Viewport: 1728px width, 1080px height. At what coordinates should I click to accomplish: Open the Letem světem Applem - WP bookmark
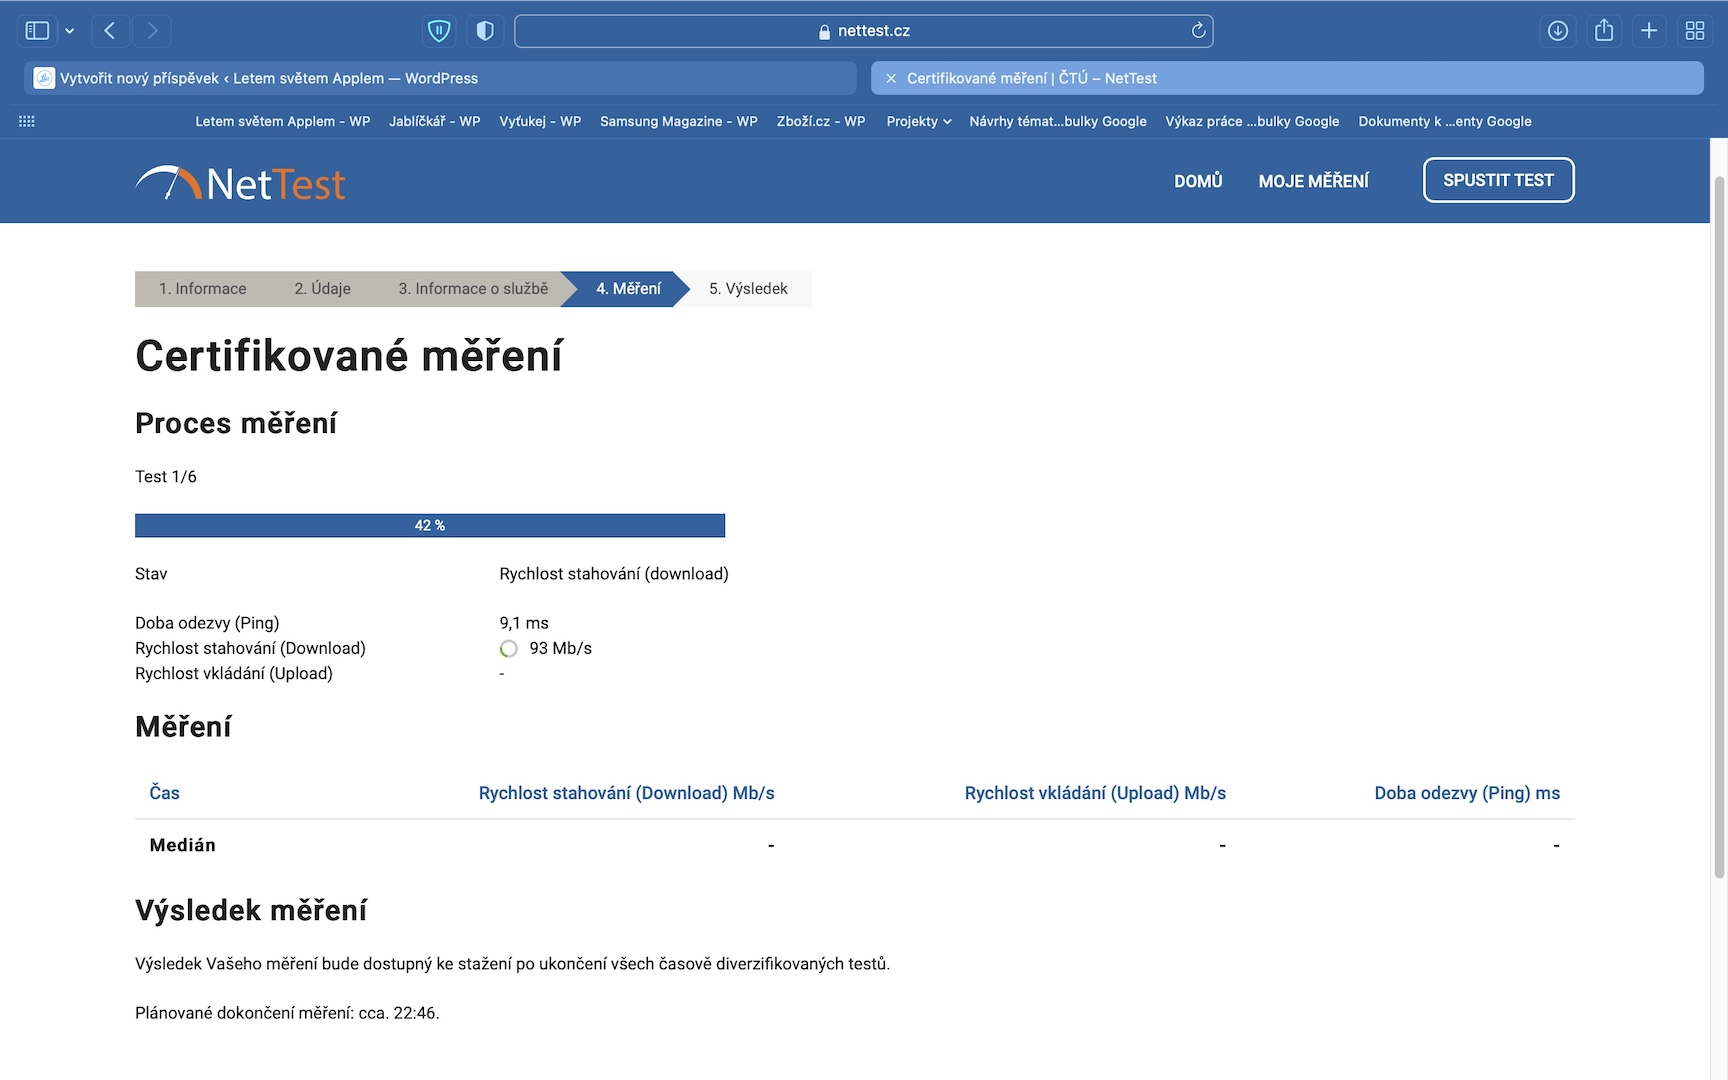pyautogui.click(x=282, y=121)
